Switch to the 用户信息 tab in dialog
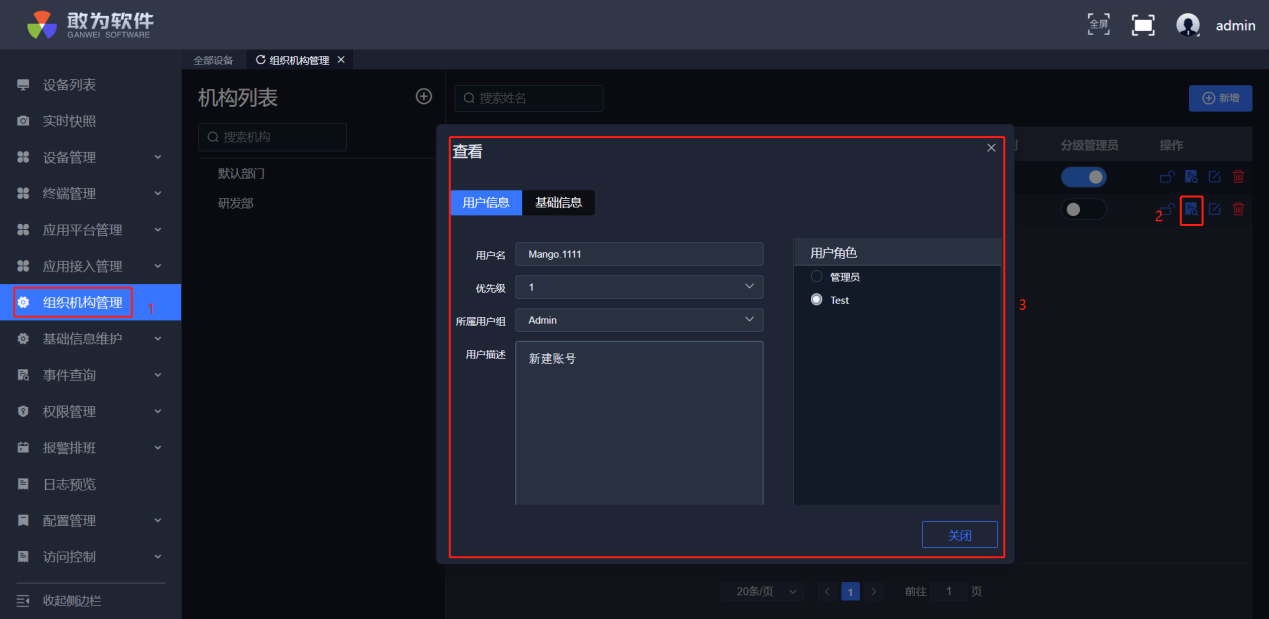The height and width of the screenshot is (619, 1269). click(x=486, y=202)
